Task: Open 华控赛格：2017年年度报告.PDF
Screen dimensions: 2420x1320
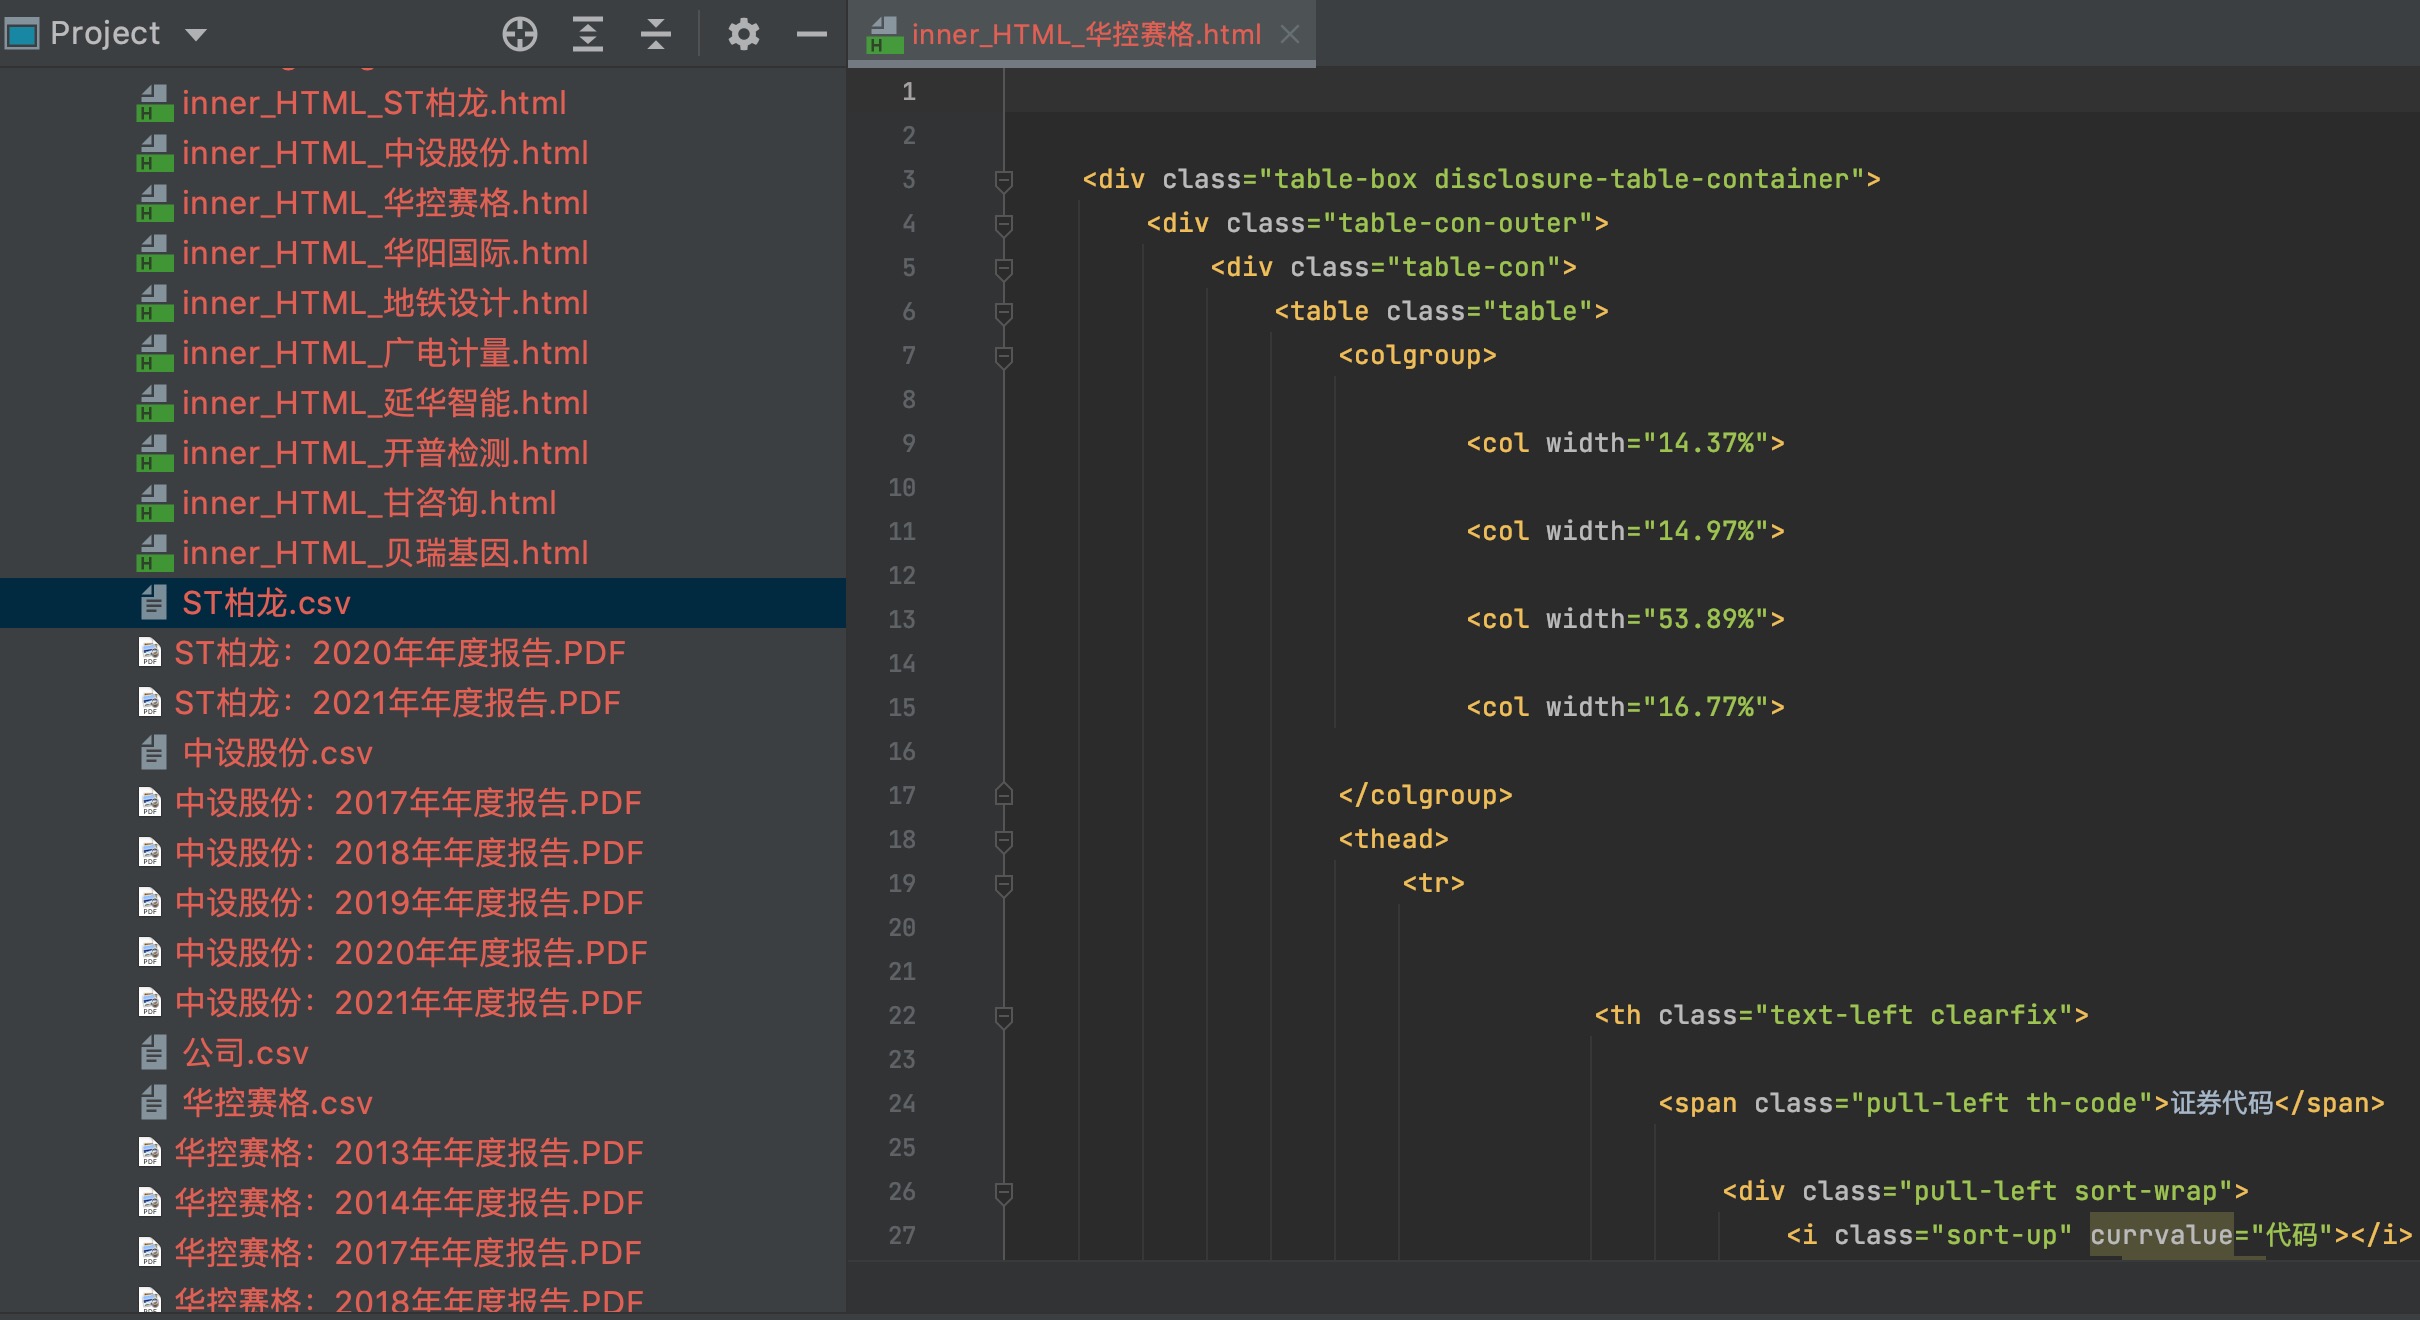Action: pos(408,1253)
